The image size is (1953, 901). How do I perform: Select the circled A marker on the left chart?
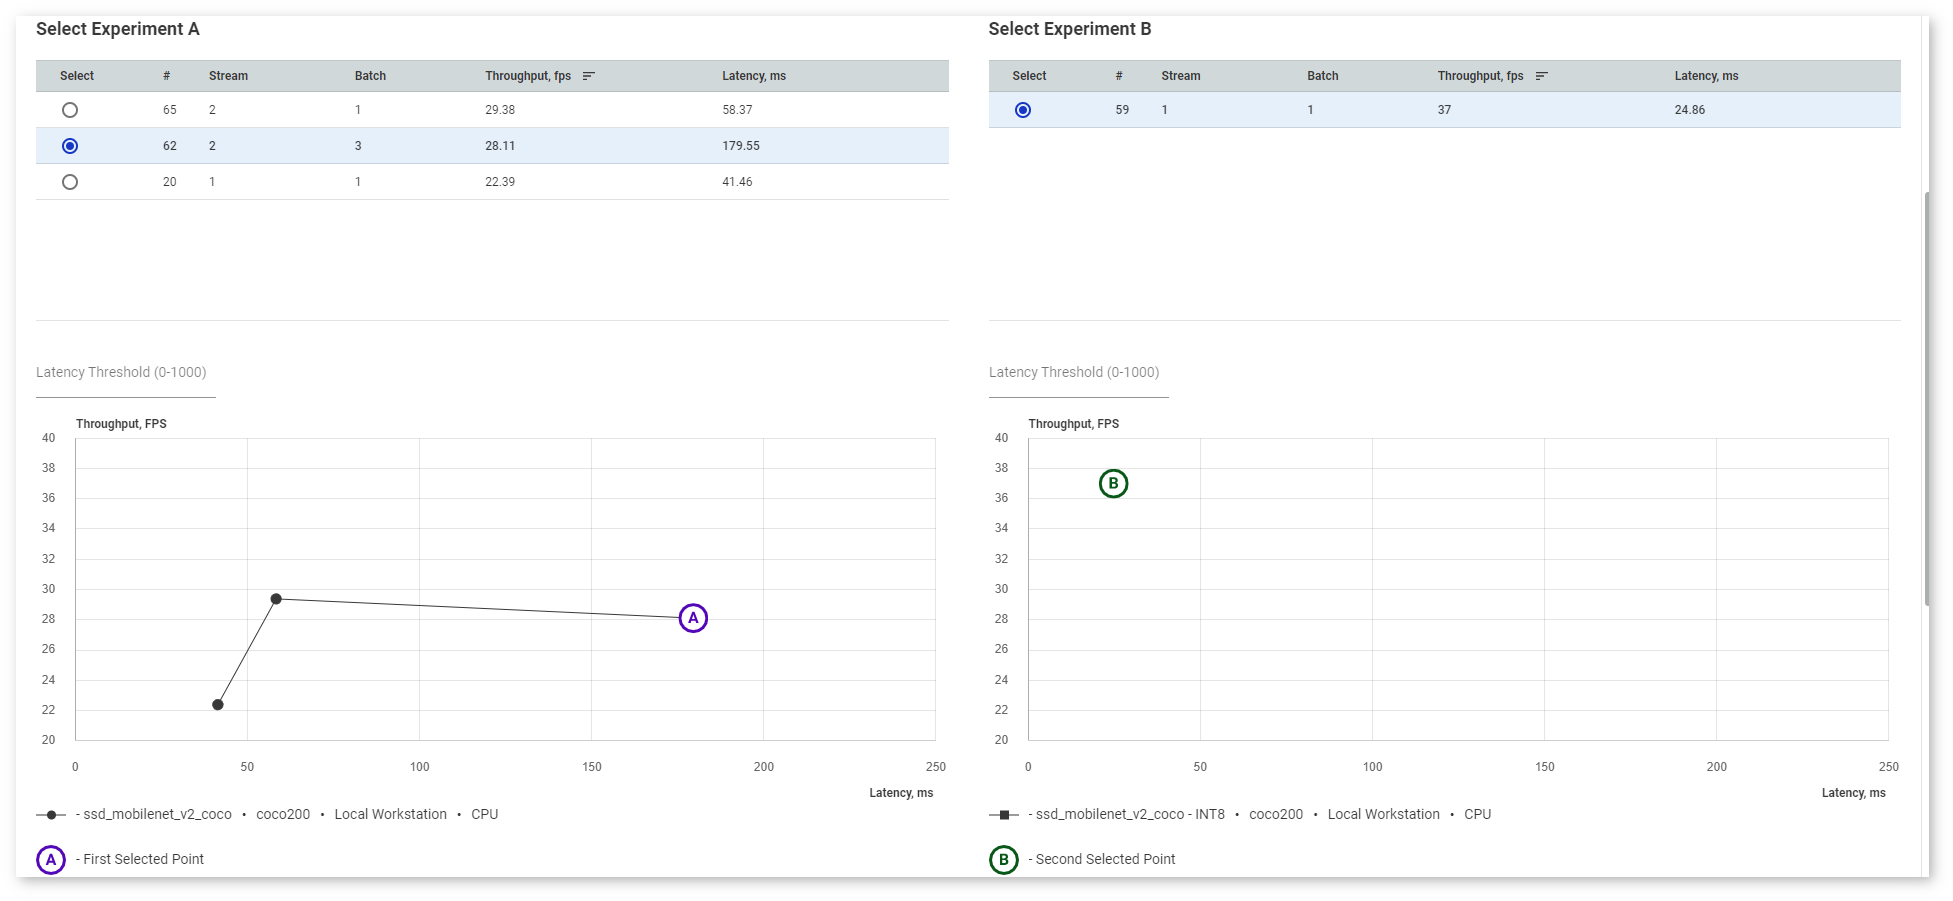pos(692,618)
